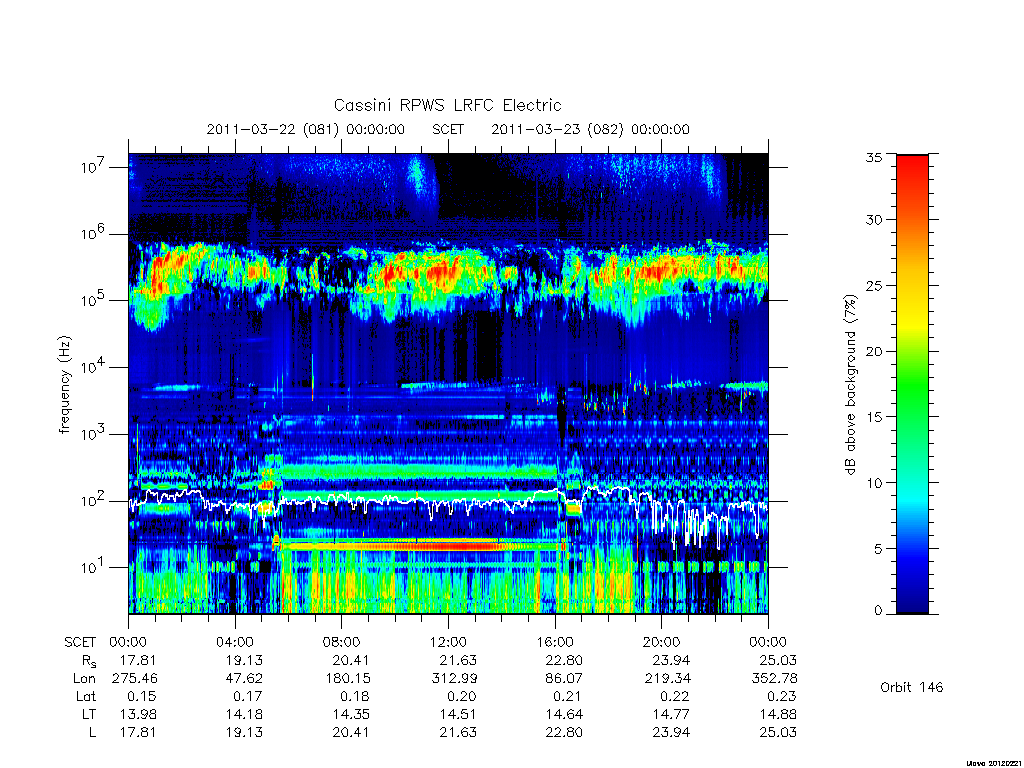Image resolution: width=1024 pixels, height=768 pixels.
Task: Select the 10^7 frequency axis tick label
Action: tap(94, 167)
